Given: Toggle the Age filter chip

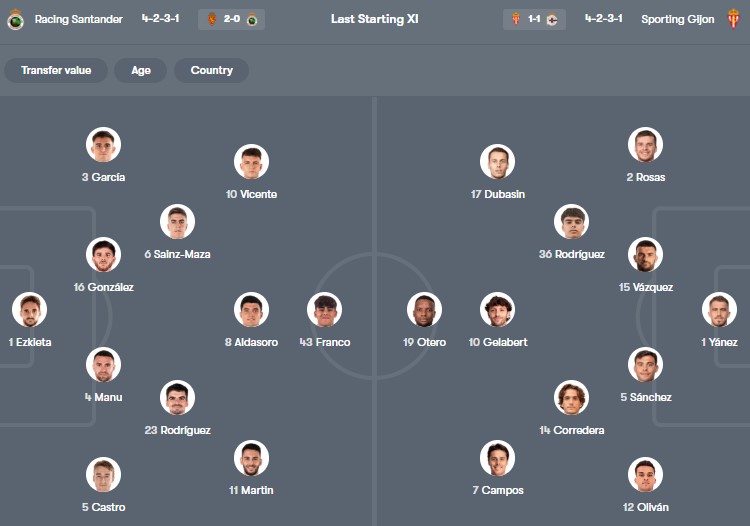Looking at the screenshot, I should point(140,70).
